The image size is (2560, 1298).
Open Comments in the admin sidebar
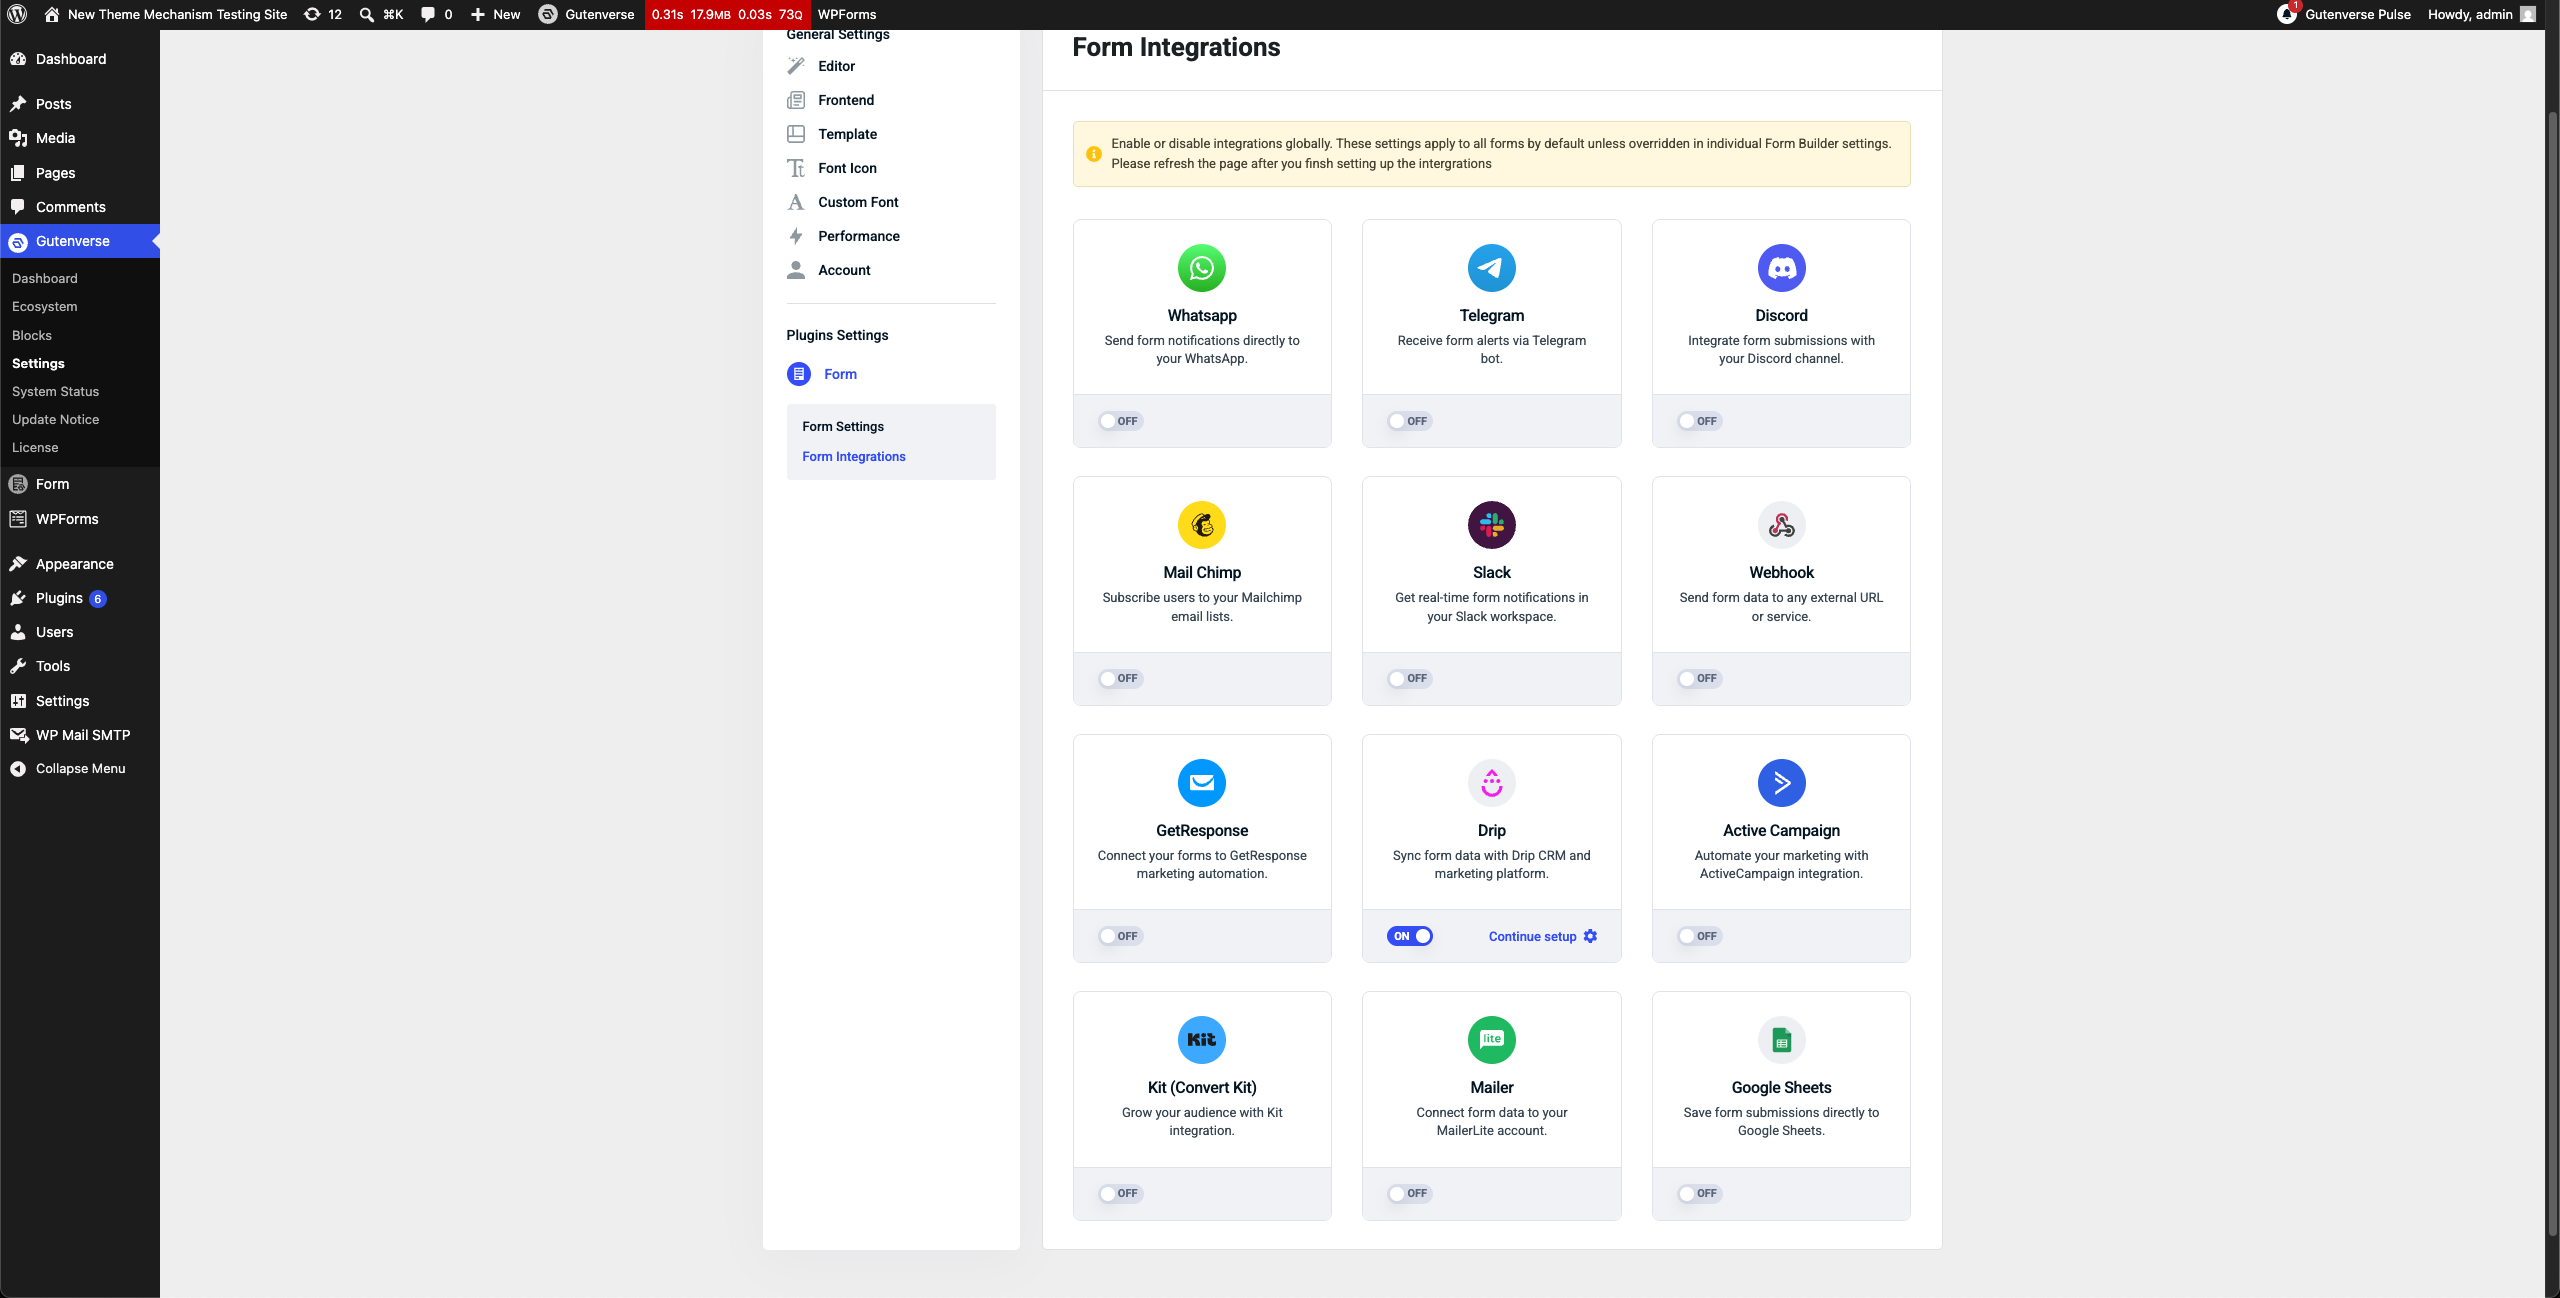[80, 207]
